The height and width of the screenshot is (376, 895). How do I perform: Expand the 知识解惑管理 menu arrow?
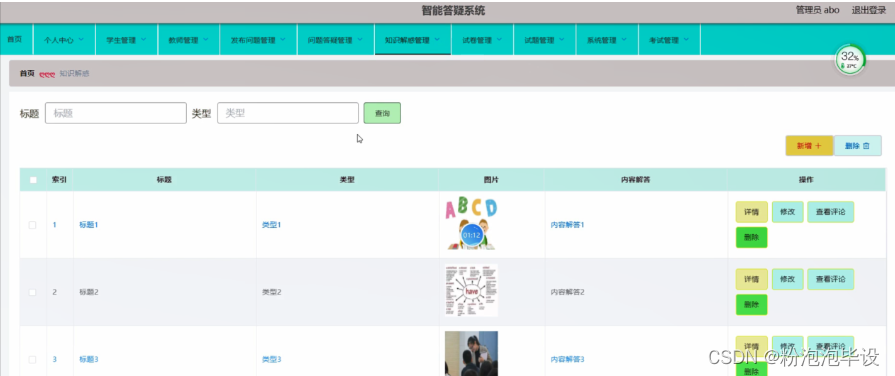point(437,40)
